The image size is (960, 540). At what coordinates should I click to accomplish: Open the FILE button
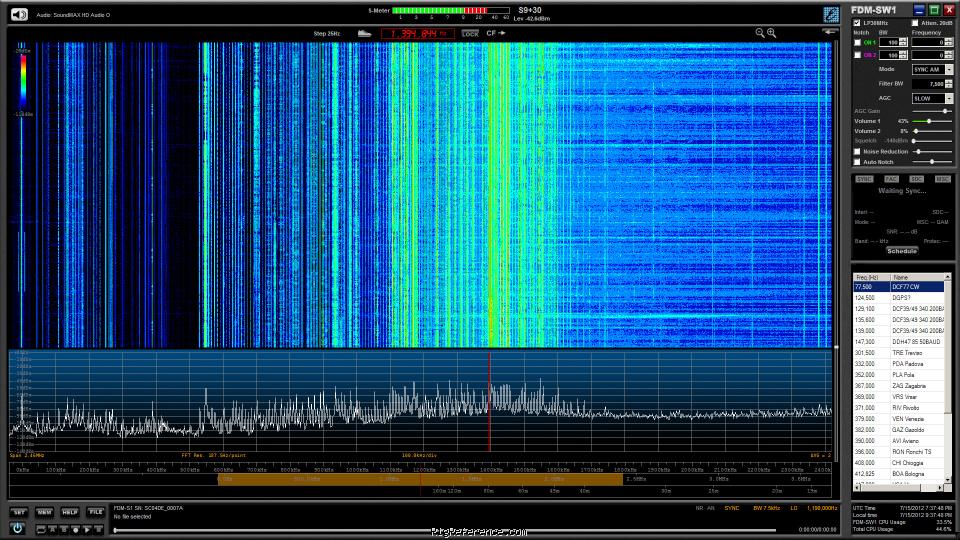(96, 512)
